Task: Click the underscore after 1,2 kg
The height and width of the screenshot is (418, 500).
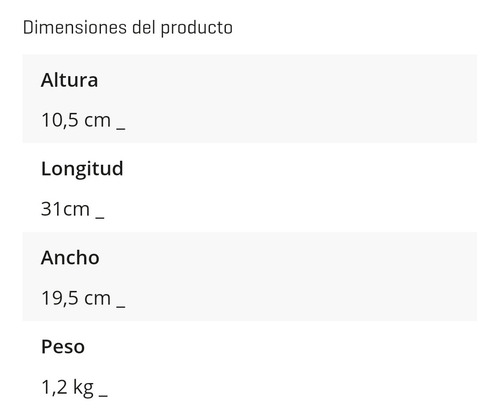Action: click(103, 395)
